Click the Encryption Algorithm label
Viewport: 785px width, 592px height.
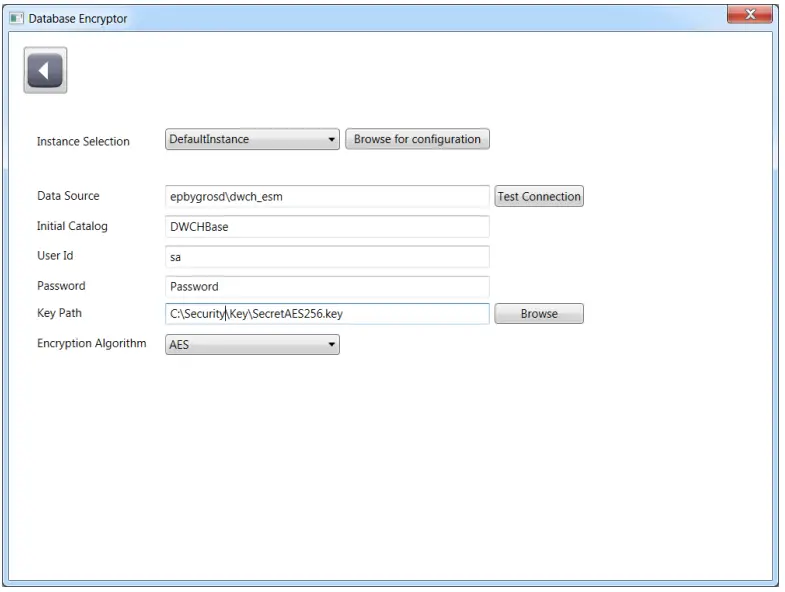92,344
